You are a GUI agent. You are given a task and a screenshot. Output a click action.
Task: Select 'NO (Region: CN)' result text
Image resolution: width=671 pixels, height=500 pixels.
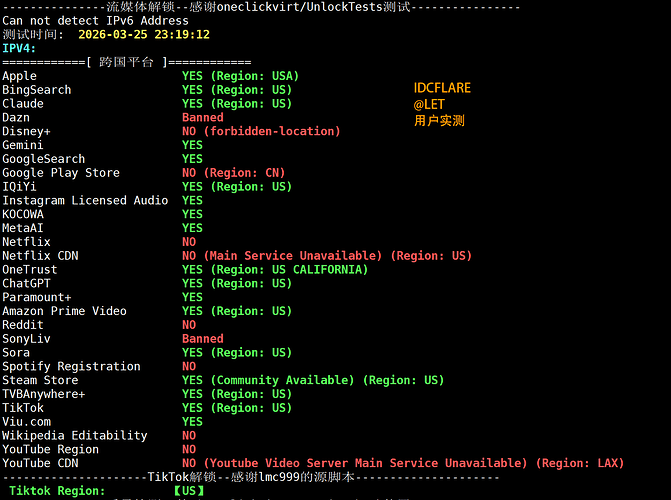coord(233,173)
